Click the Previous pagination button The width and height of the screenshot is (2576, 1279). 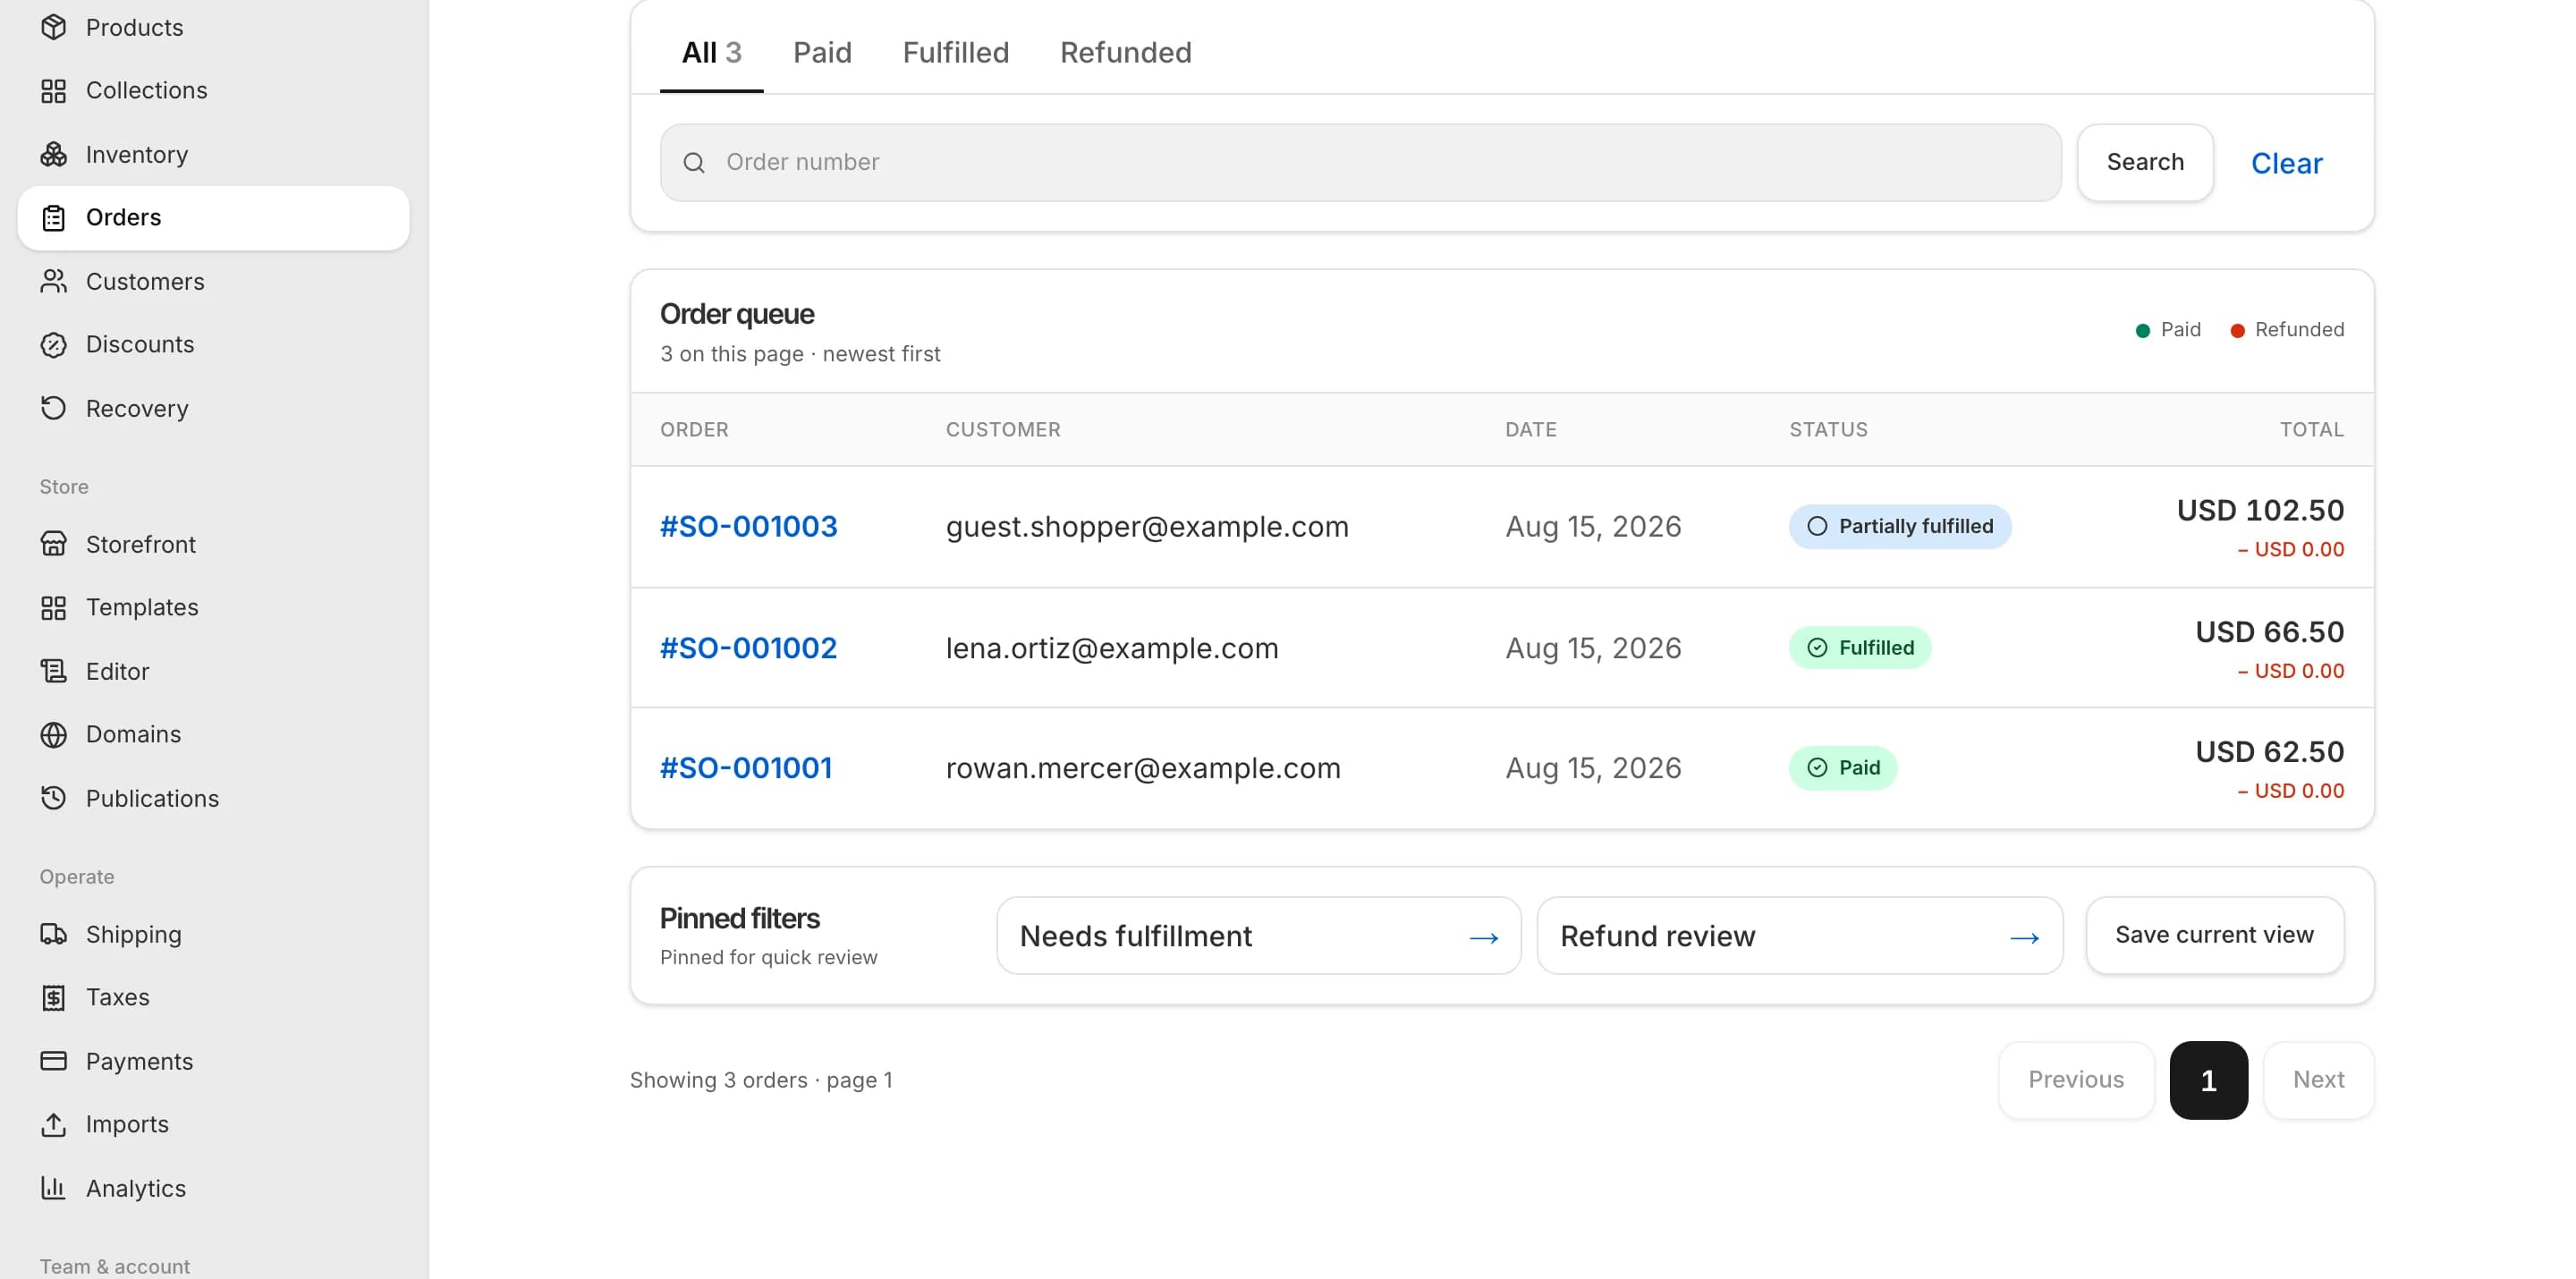(x=2076, y=1080)
